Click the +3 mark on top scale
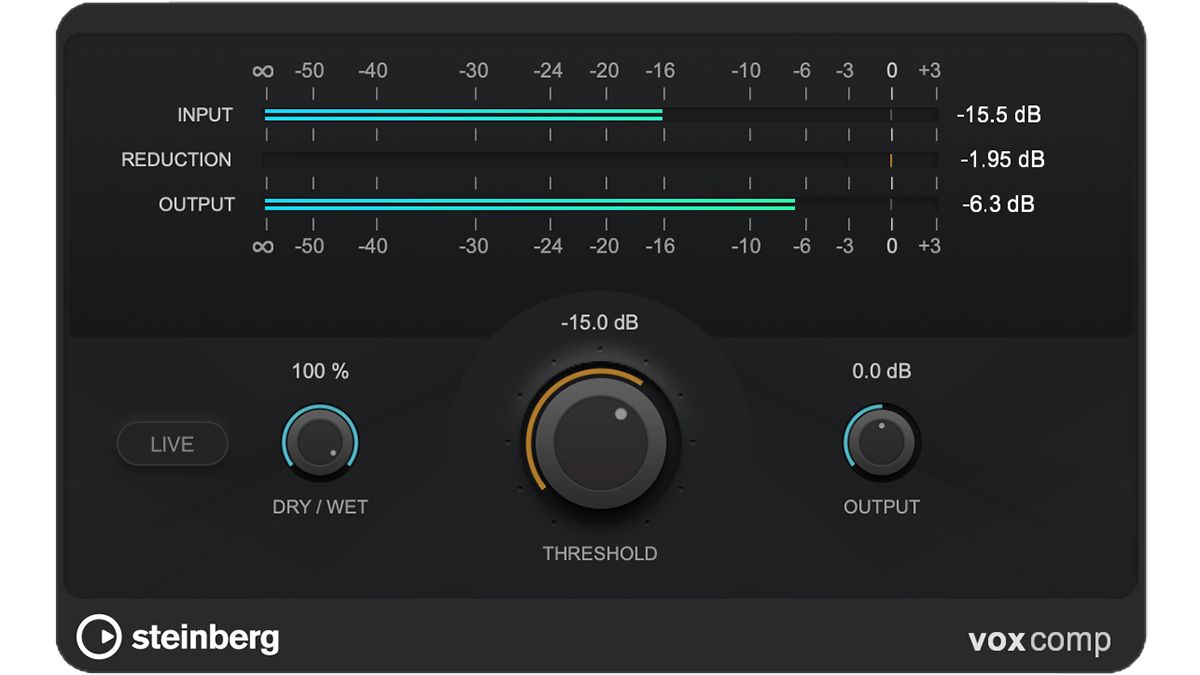 click(x=929, y=71)
